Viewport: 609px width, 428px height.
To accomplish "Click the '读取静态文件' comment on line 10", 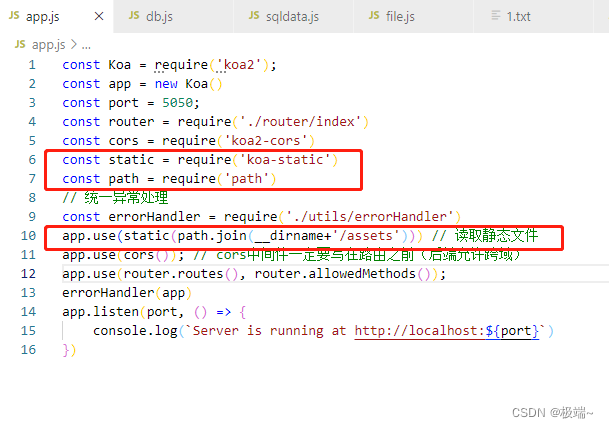I will click(496, 235).
